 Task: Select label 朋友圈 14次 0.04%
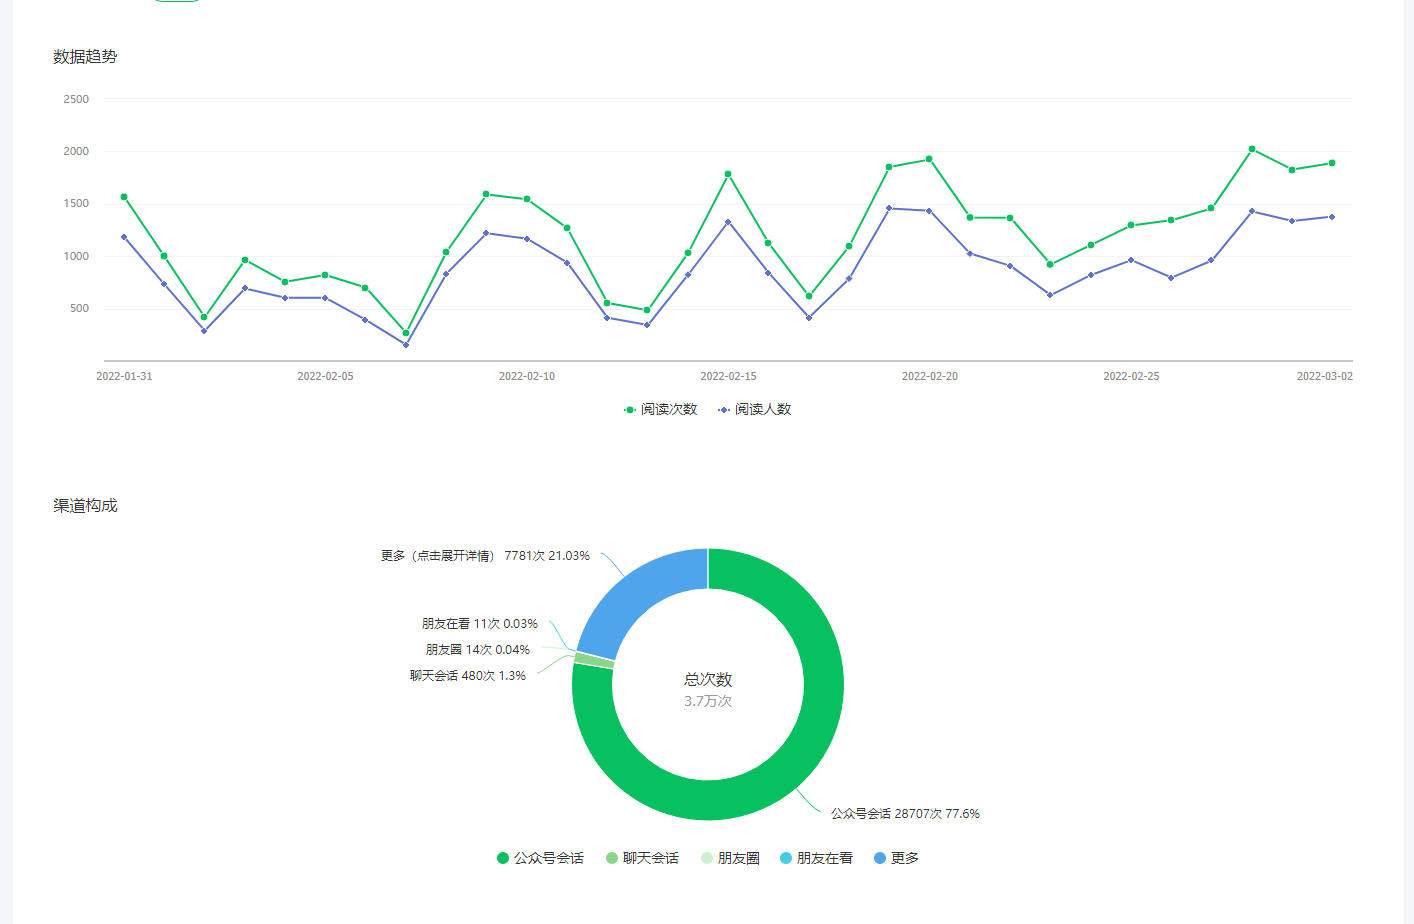tap(478, 650)
